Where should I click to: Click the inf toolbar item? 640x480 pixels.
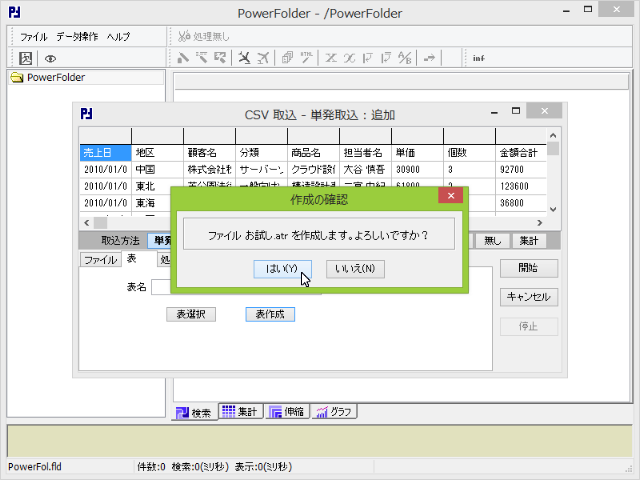[x=478, y=58]
